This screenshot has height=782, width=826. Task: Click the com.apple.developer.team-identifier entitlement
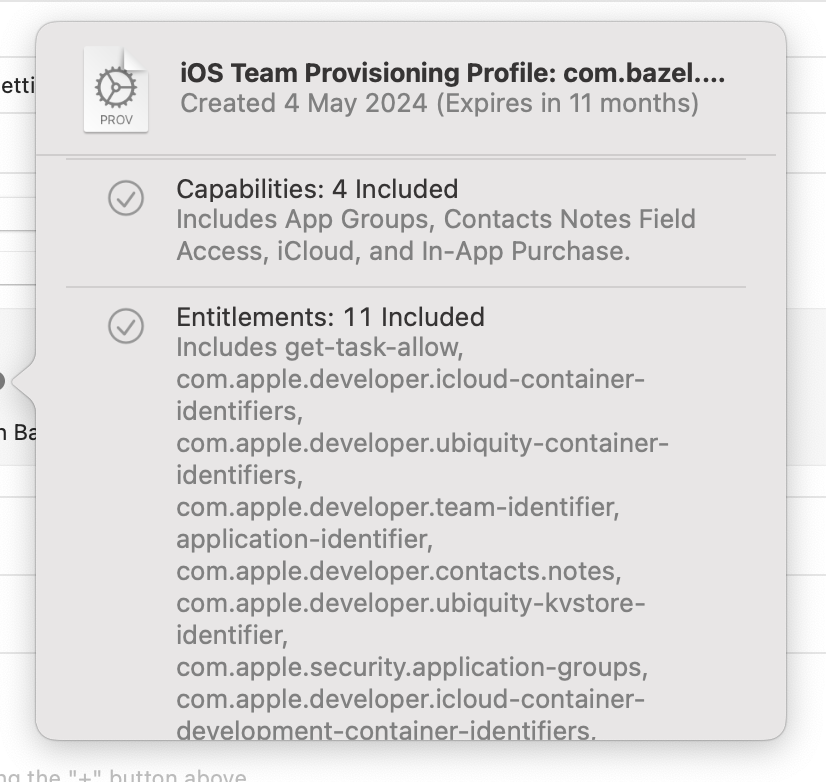pos(397,507)
